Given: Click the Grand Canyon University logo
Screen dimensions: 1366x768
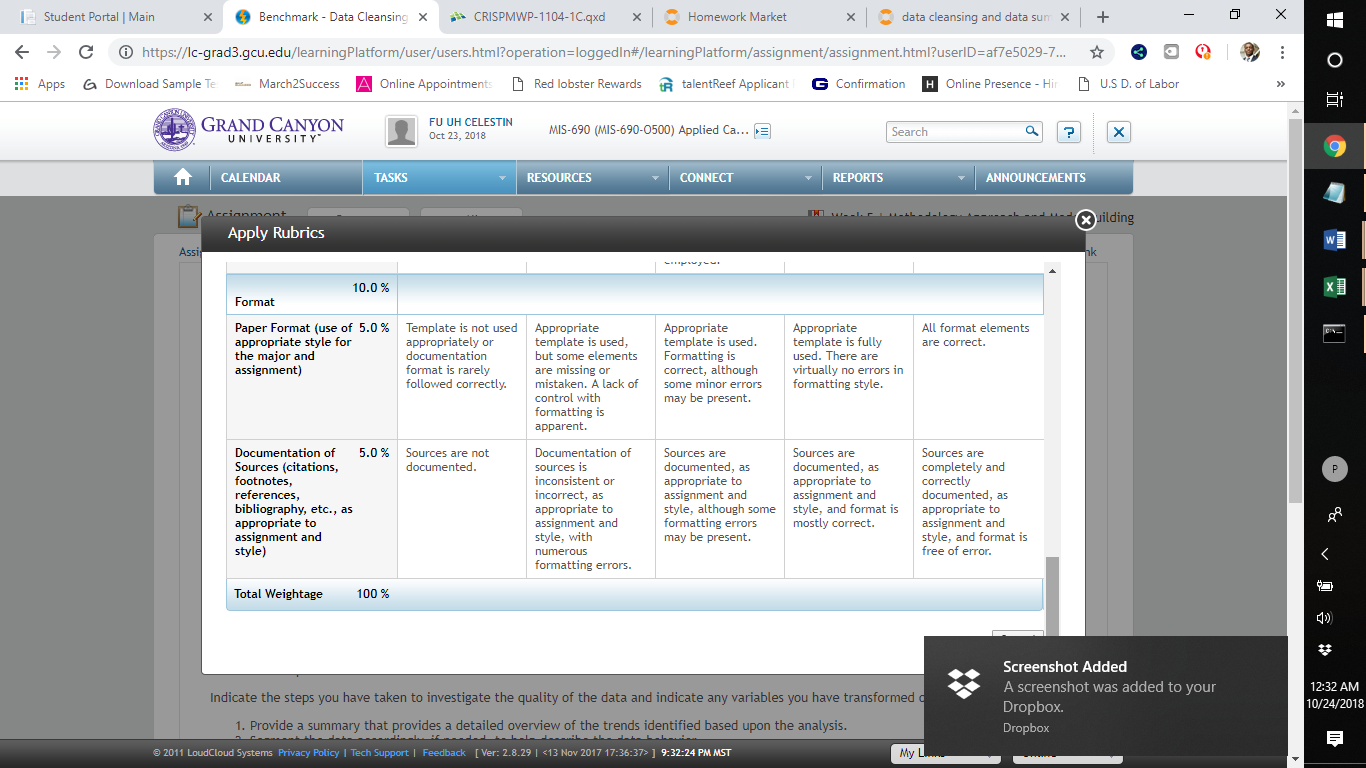Looking at the screenshot, I should pos(248,130).
